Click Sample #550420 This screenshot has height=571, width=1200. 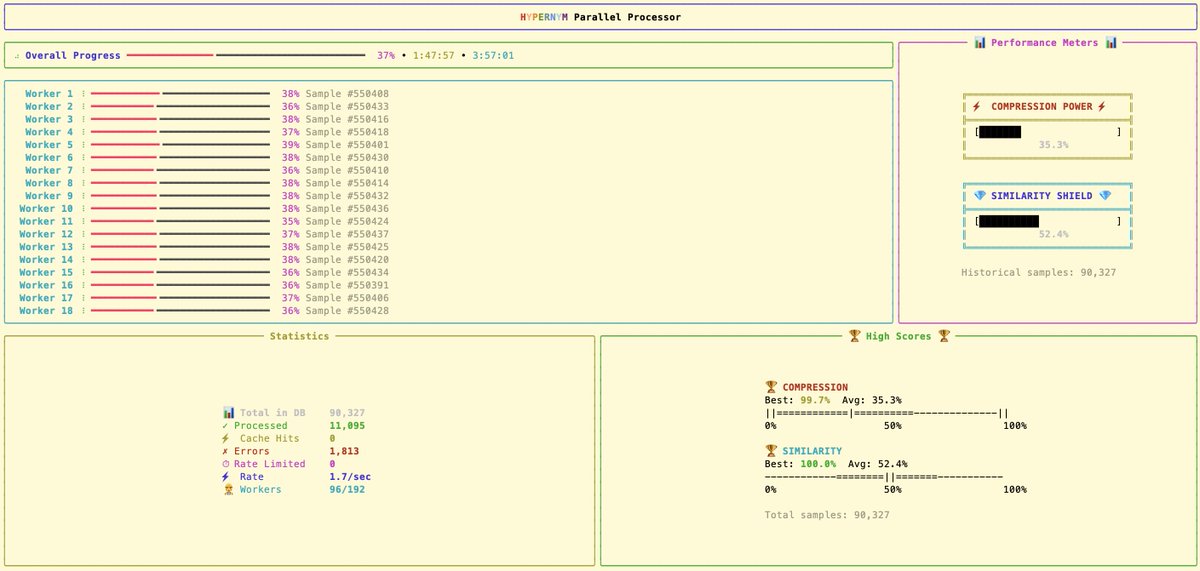pyautogui.click(x=347, y=260)
